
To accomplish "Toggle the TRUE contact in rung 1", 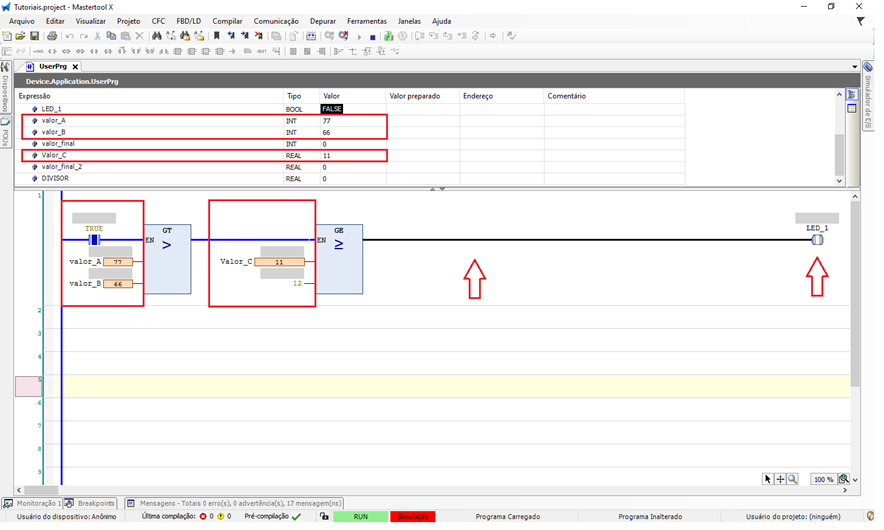I will [x=94, y=240].
